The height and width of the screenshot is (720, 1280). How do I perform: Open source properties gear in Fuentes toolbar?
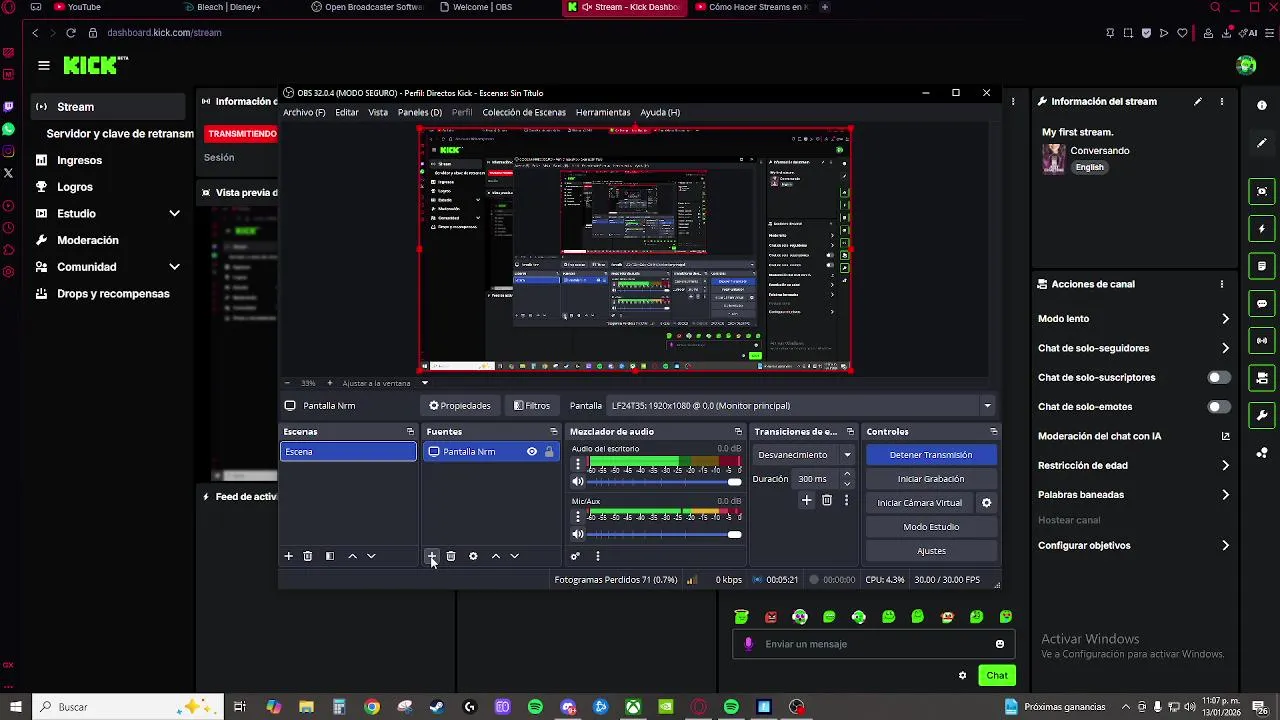click(473, 556)
